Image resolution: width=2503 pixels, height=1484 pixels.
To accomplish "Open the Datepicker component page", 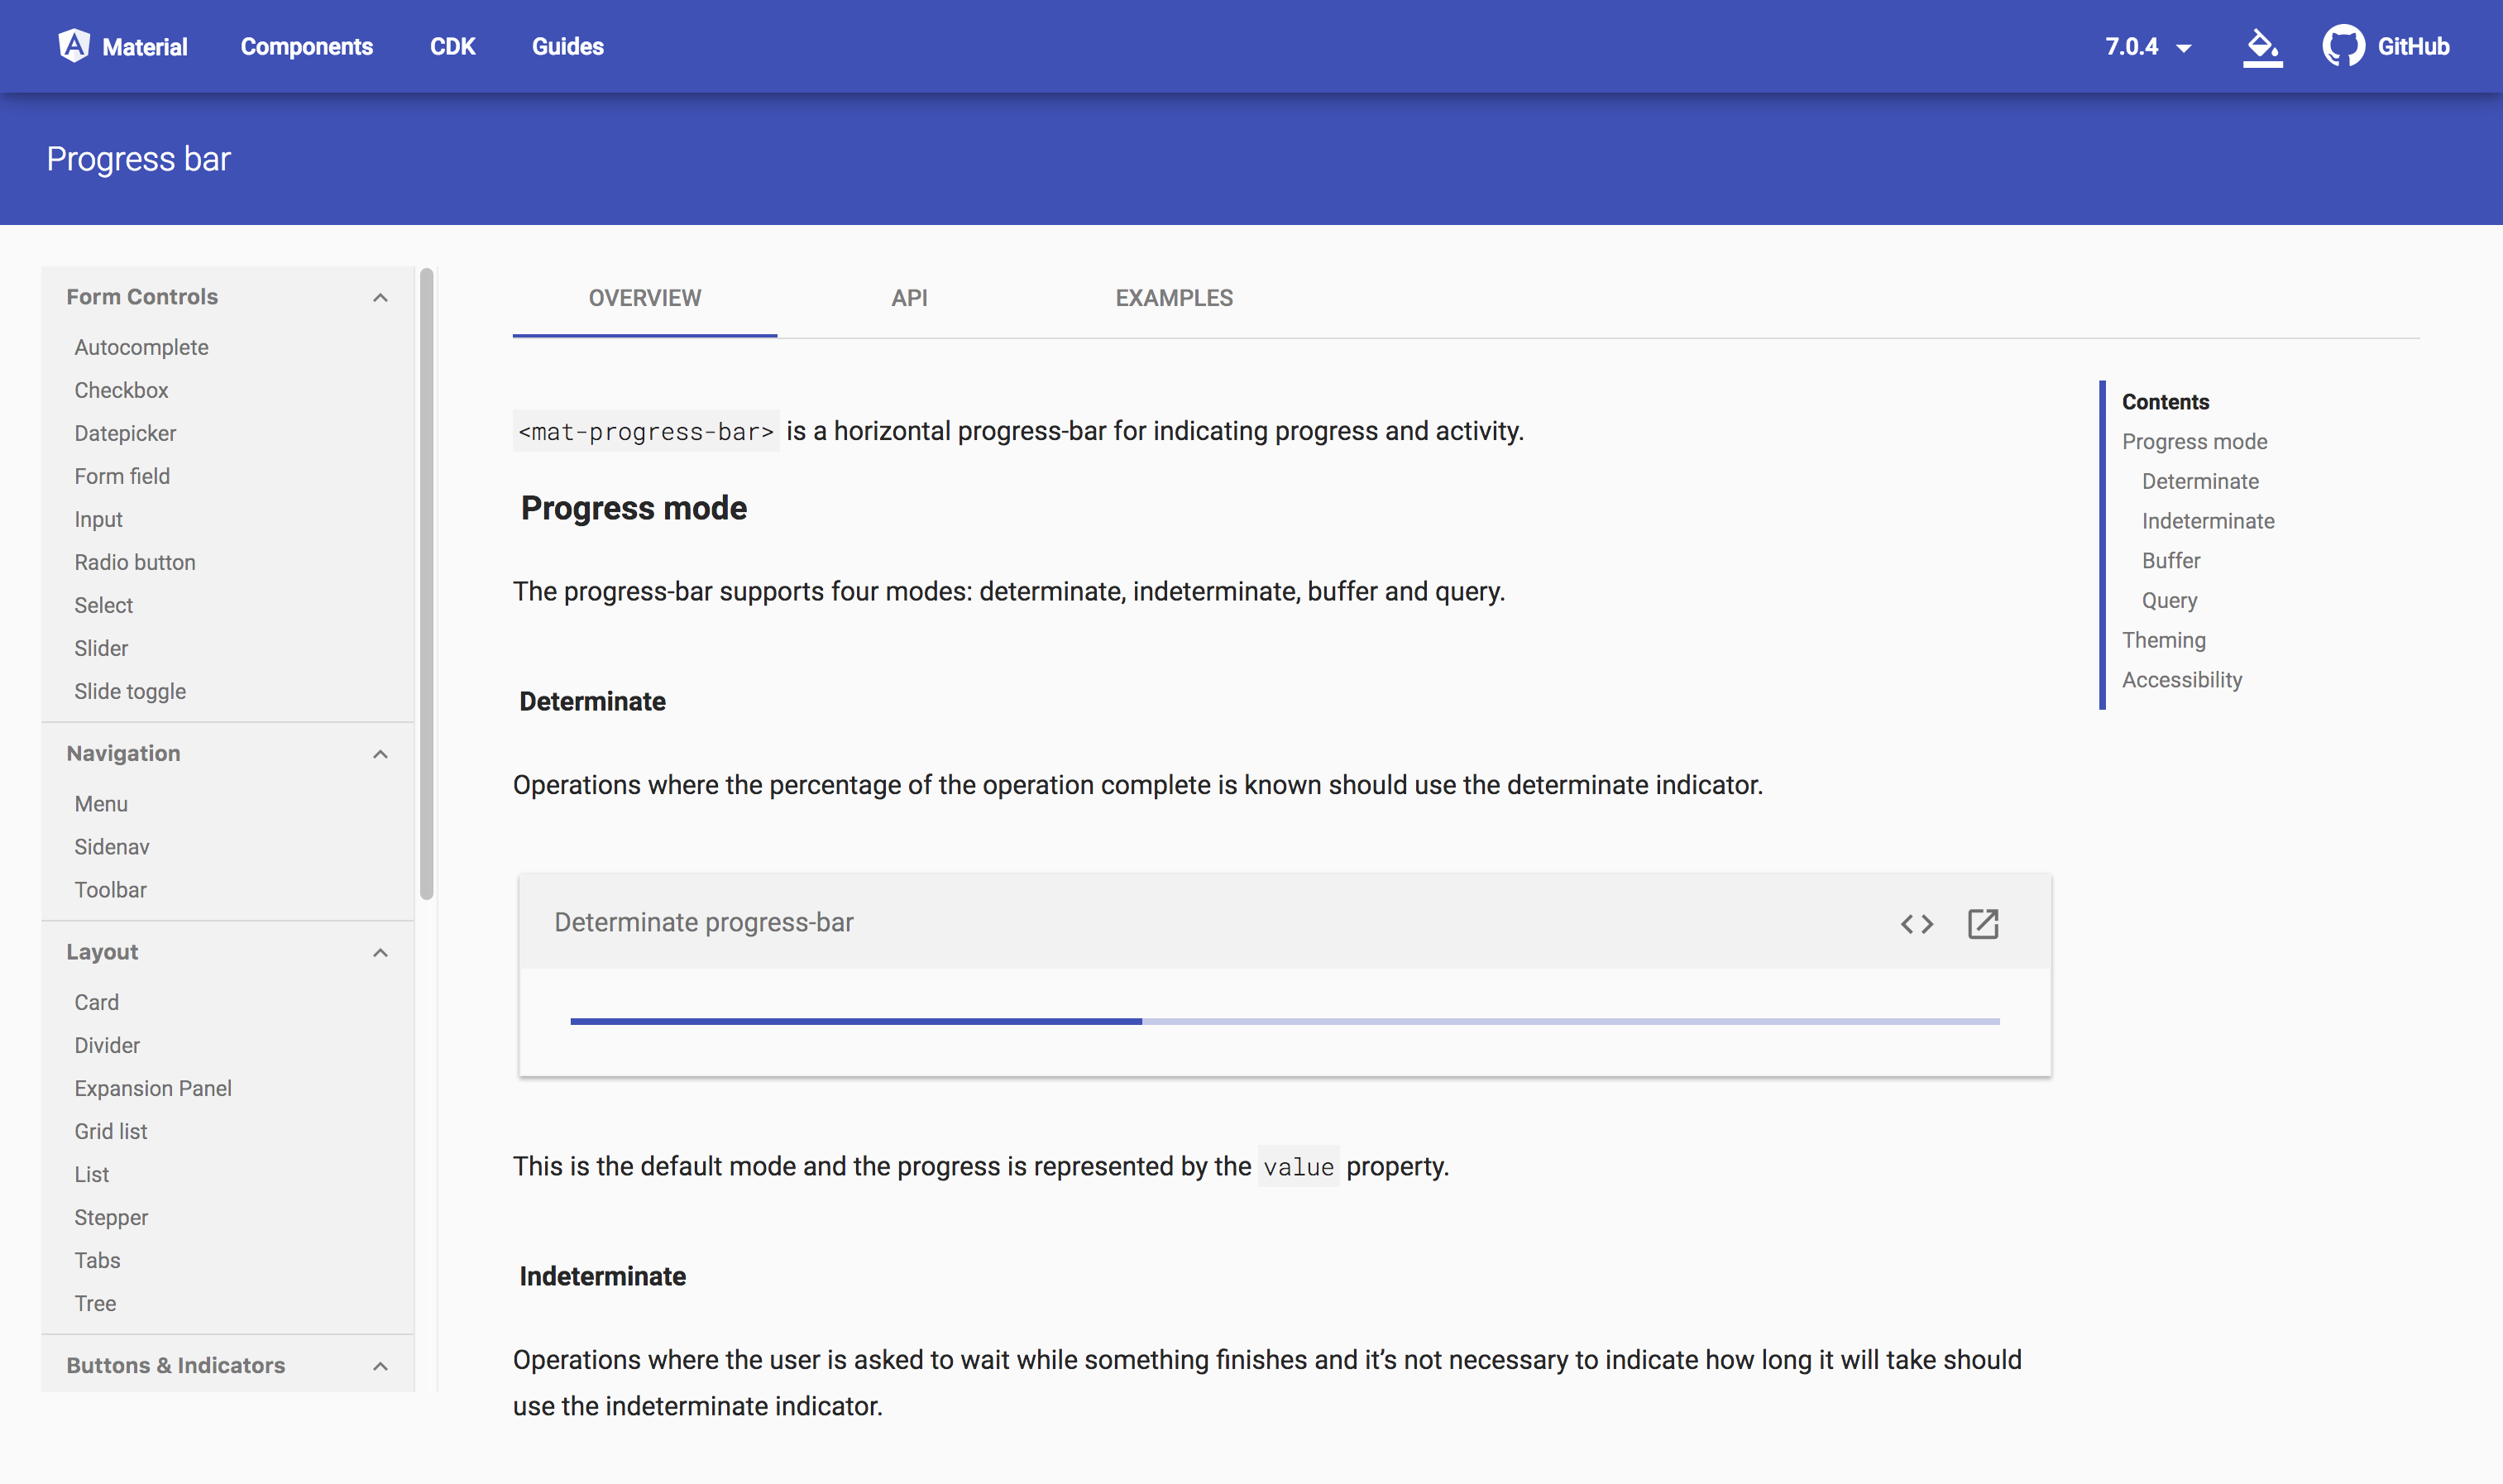I will (x=125, y=433).
